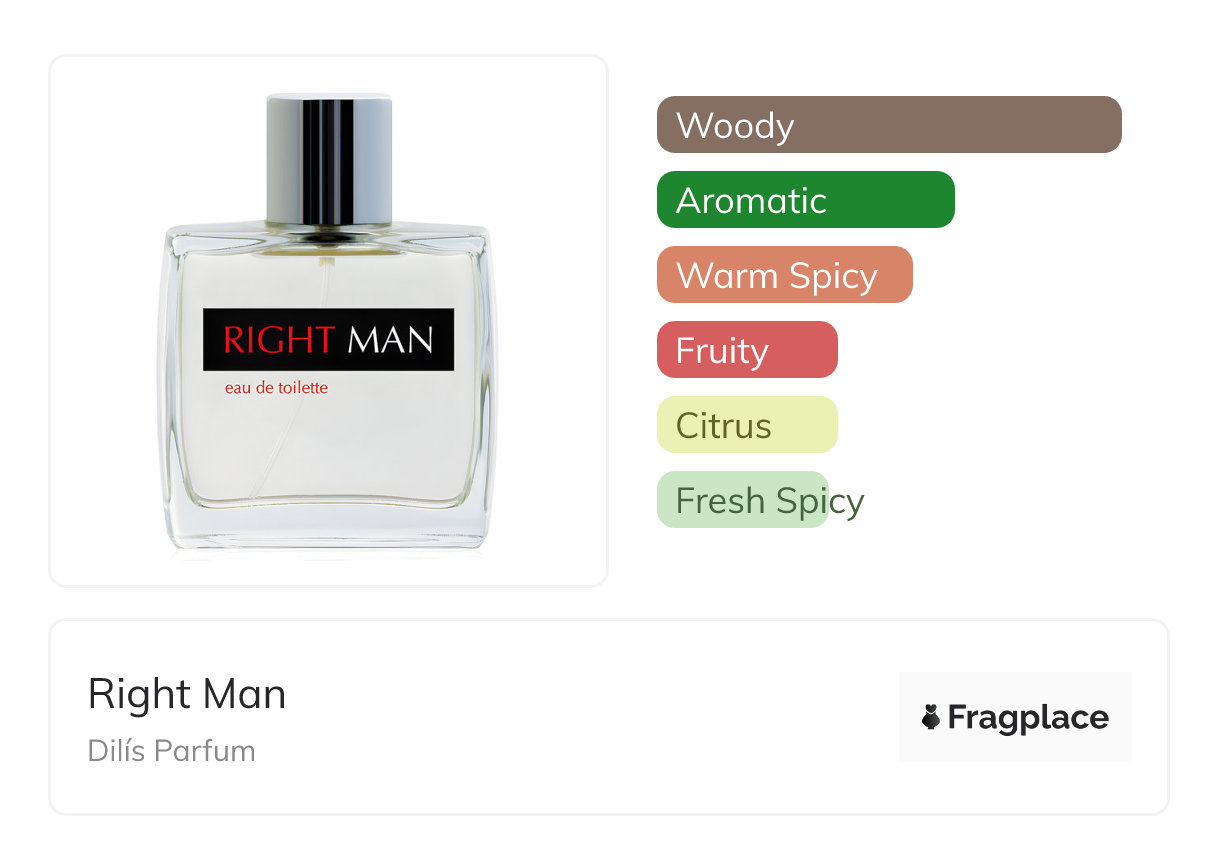This screenshot has width=1218, height=864.
Task: Select the Fruity accord bar
Action: [x=747, y=350]
